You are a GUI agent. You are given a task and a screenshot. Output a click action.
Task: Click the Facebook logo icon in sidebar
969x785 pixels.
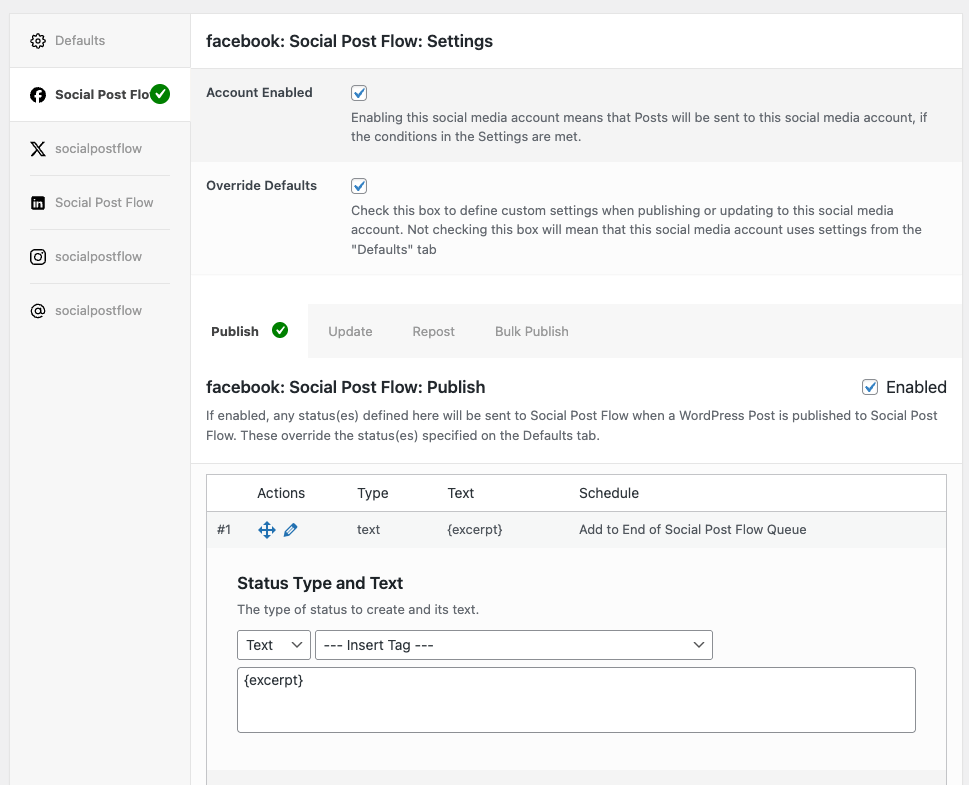38,95
